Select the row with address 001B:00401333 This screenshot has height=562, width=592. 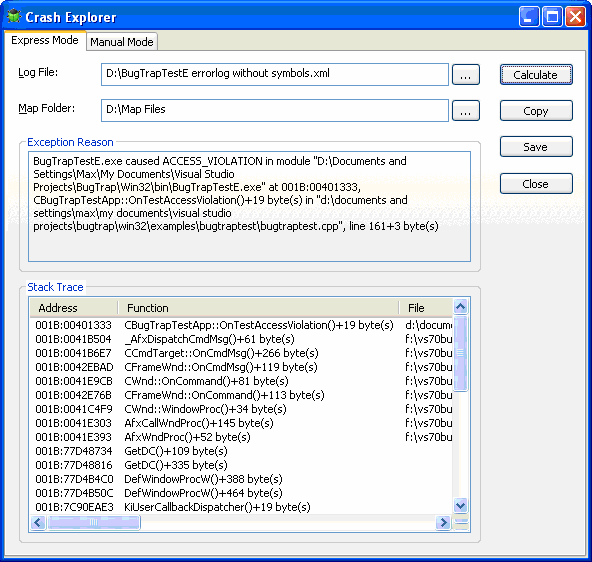[x=241, y=325]
